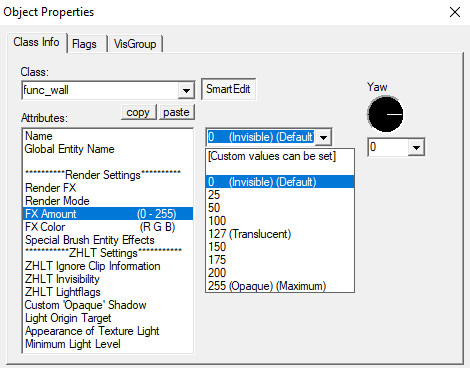Select Appearance of Texture Light attribute

click(108, 331)
